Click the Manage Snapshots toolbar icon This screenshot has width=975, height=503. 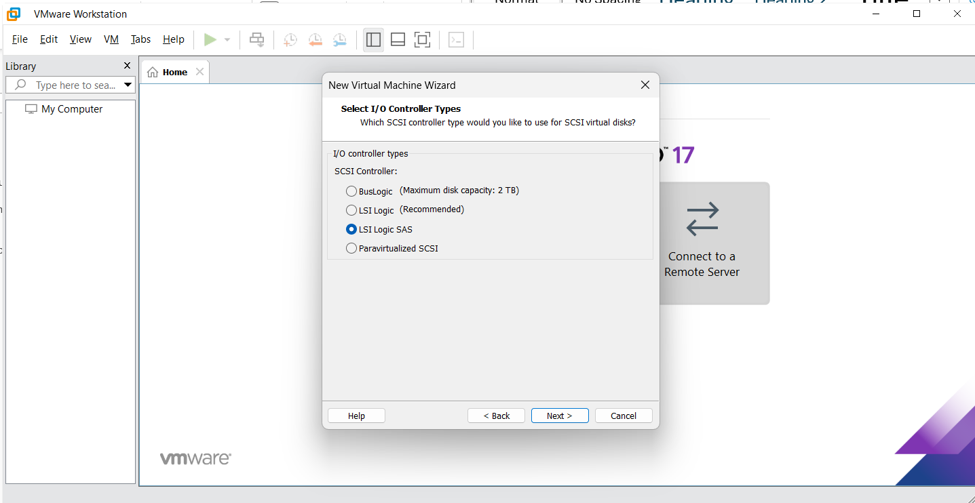point(340,40)
